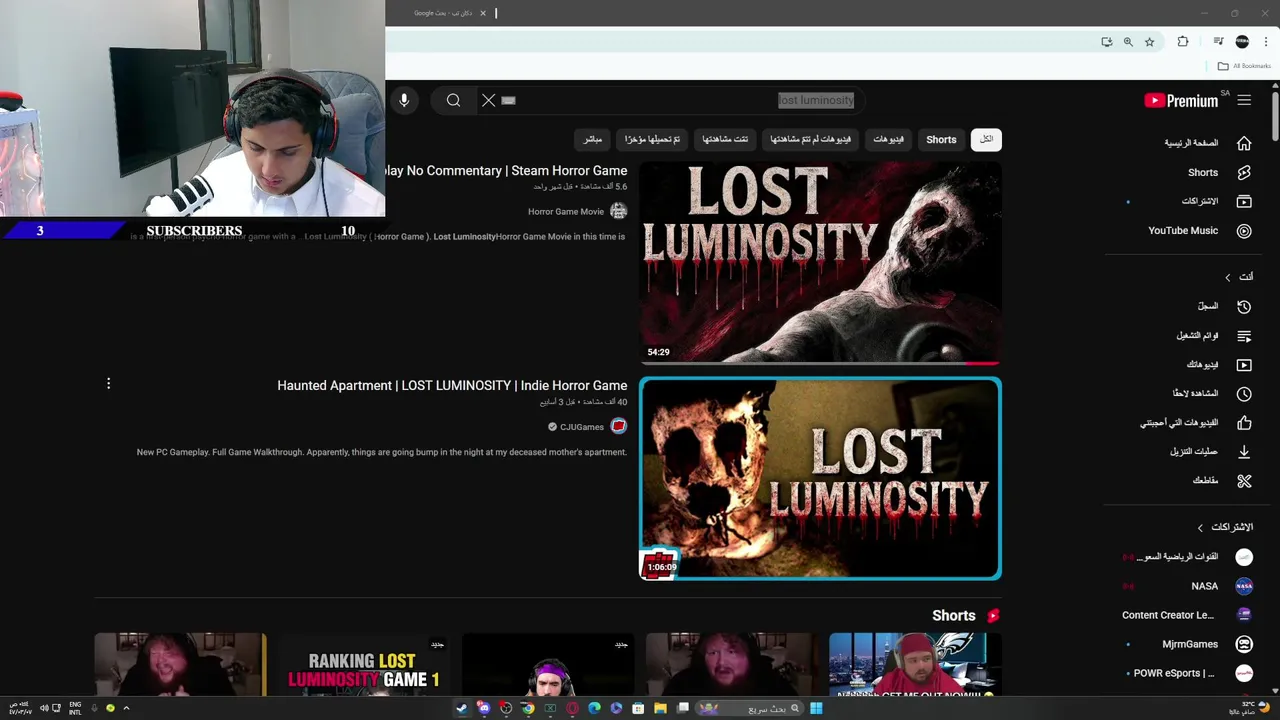Bookmark this page with star icon

tap(1149, 42)
